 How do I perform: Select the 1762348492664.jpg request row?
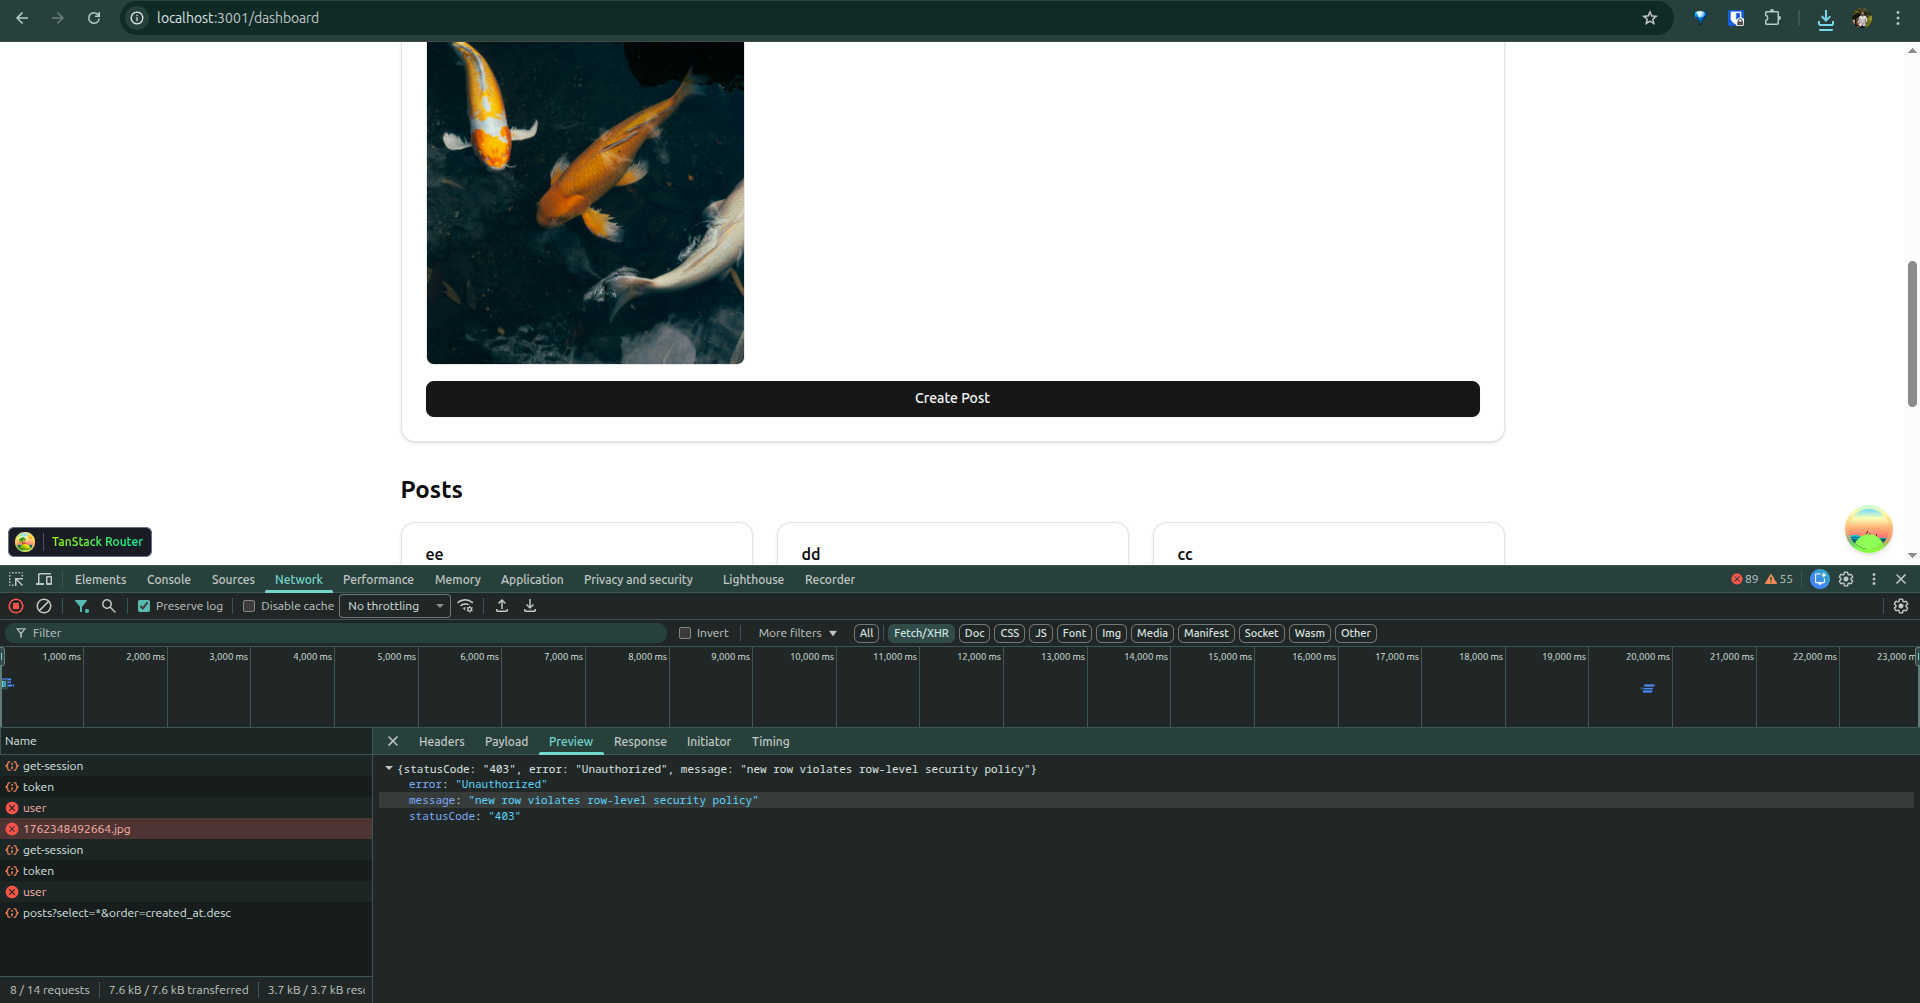coord(186,829)
